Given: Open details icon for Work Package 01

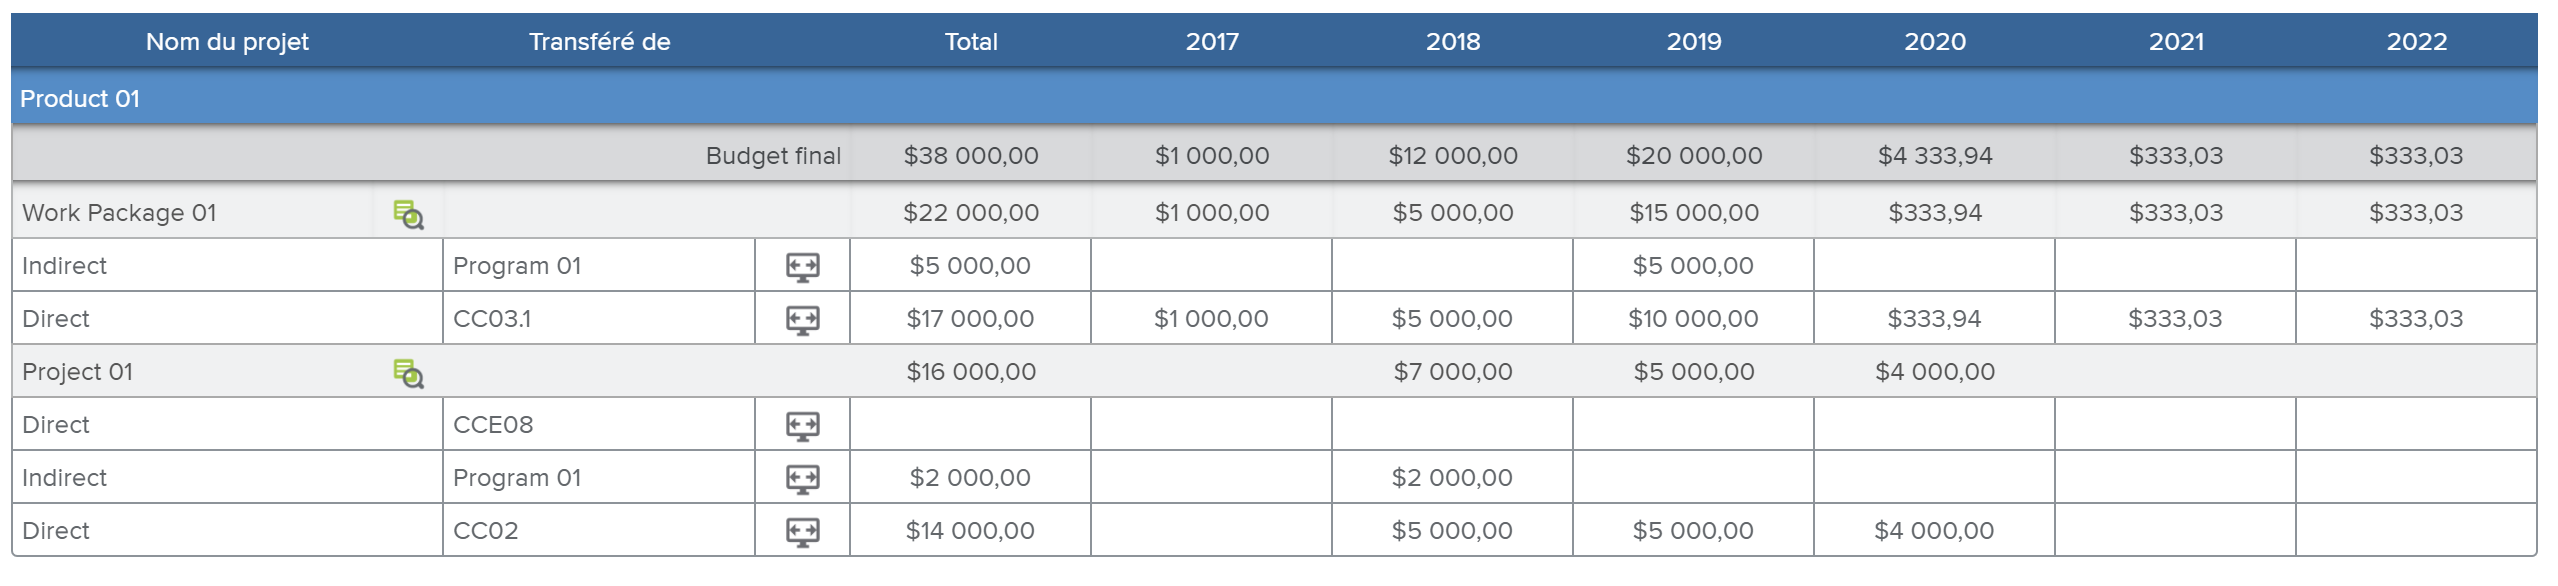Looking at the screenshot, I should [408, 214].
